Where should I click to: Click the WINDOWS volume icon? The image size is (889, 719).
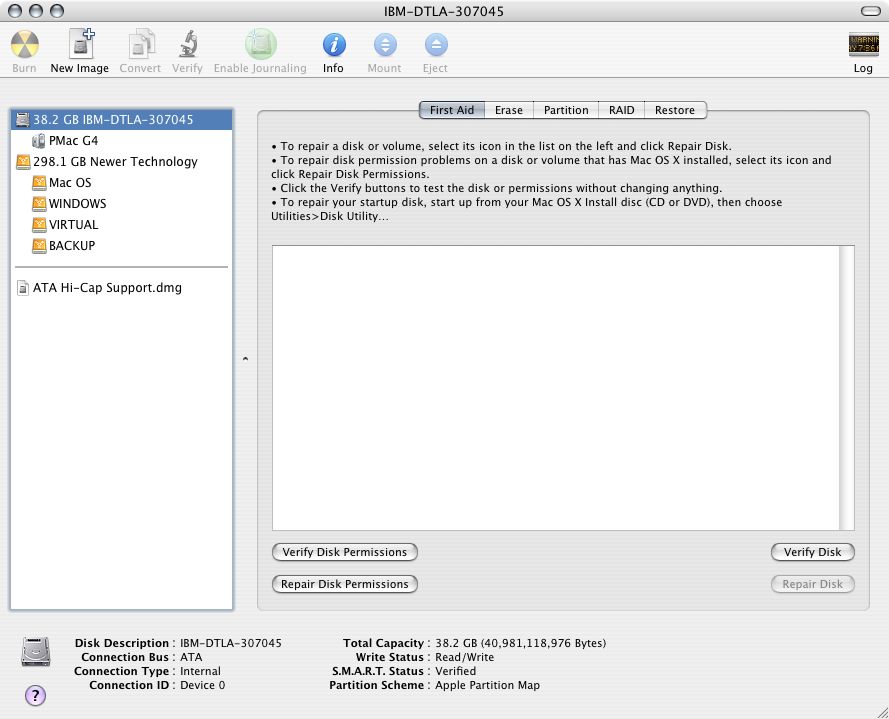pos(39,204)
